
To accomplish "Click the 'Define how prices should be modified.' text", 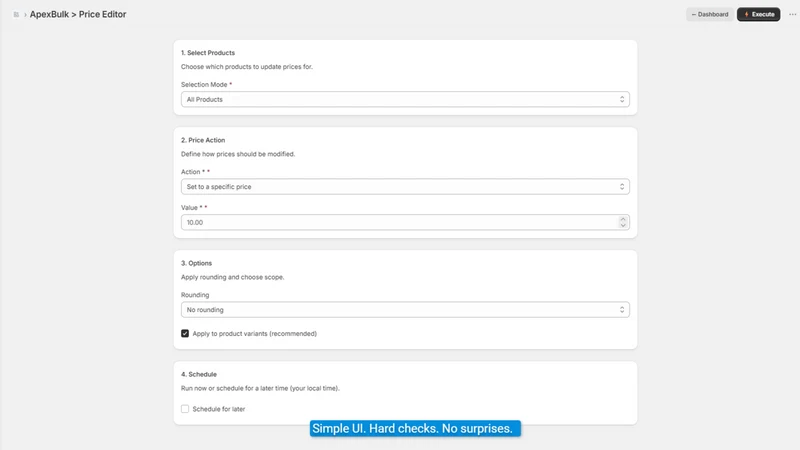I will [238, 154].
